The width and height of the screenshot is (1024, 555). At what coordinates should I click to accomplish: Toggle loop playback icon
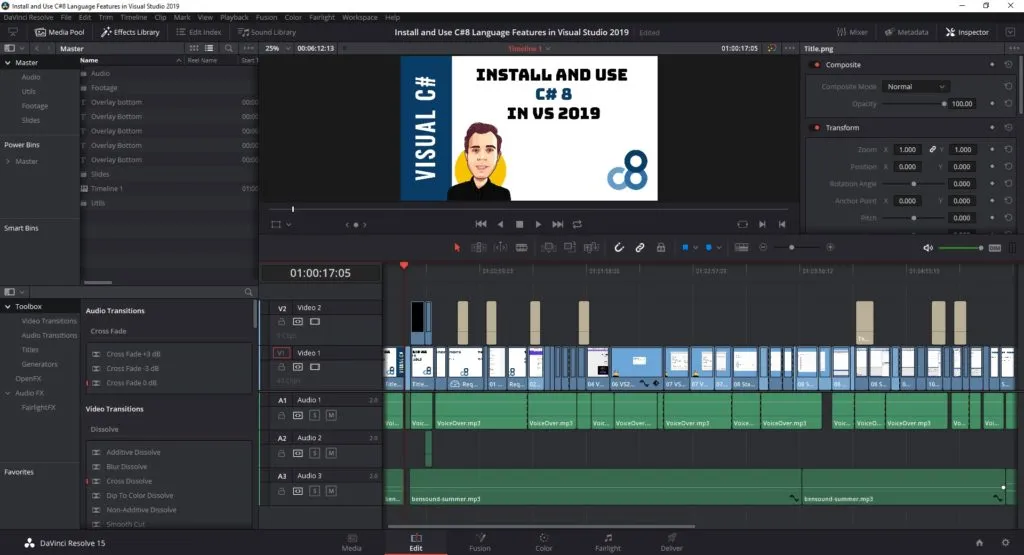point(577,224)
